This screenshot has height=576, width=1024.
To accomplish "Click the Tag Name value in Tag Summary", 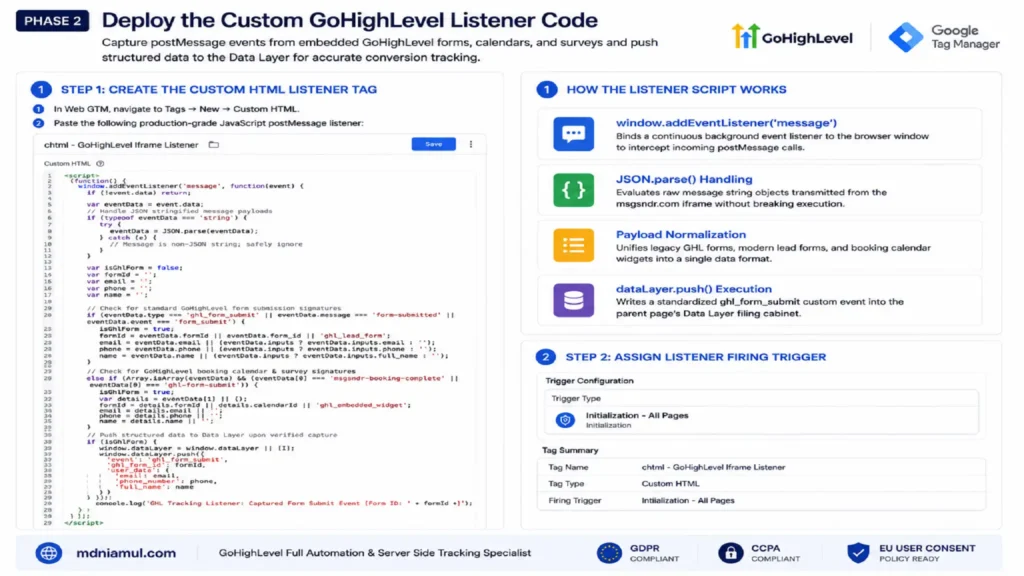I will pos(713,468).
